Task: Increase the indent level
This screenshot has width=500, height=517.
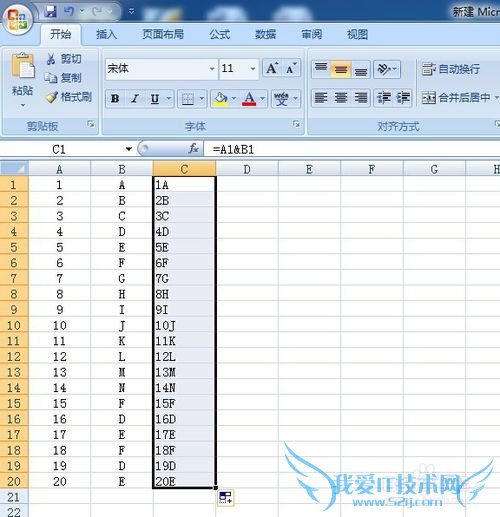Action: (x=403, y=98)
